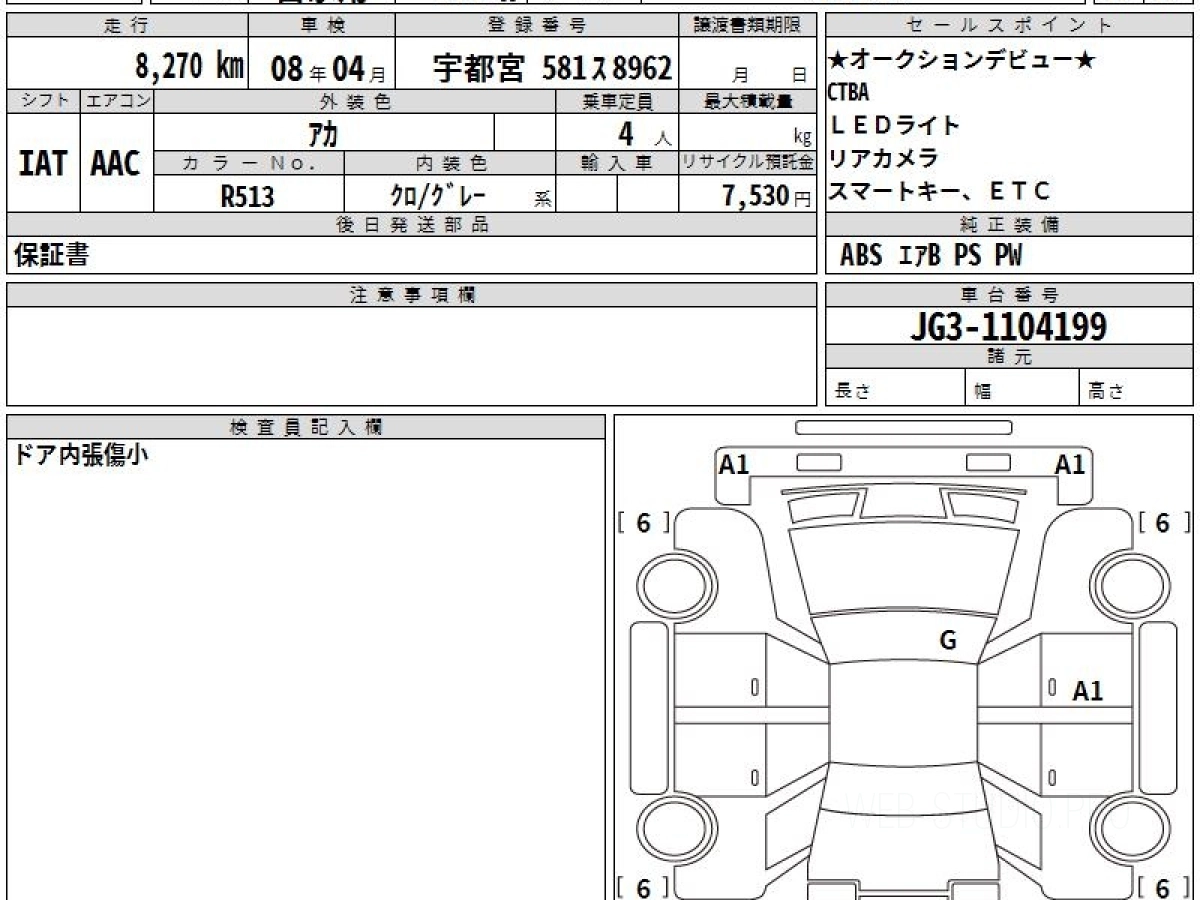Click the 保証書 entry under later-shipped parts
1200x900 pixels.
51,255
